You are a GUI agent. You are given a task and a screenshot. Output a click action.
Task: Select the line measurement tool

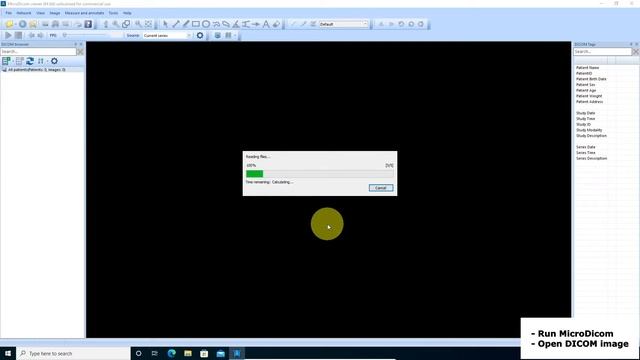[x=176, y=24]
